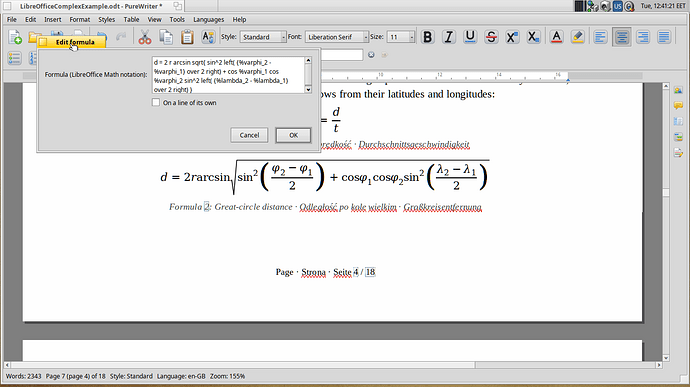This screenshot has width=690, height=387.
Task: Click the Clone formatting icon
Action: pyautogui.click(x=208, y=37)
